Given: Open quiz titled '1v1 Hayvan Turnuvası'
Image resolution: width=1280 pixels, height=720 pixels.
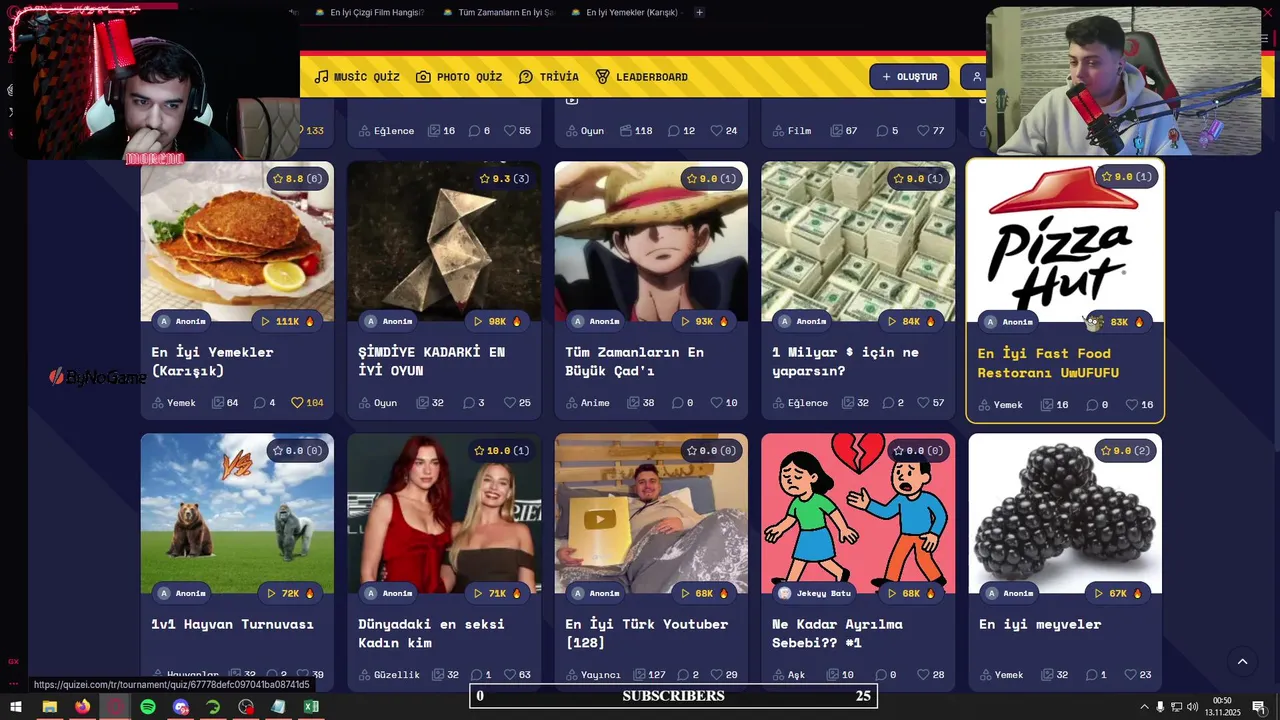Looking at the screenshot, I should (x=232, y=624).
